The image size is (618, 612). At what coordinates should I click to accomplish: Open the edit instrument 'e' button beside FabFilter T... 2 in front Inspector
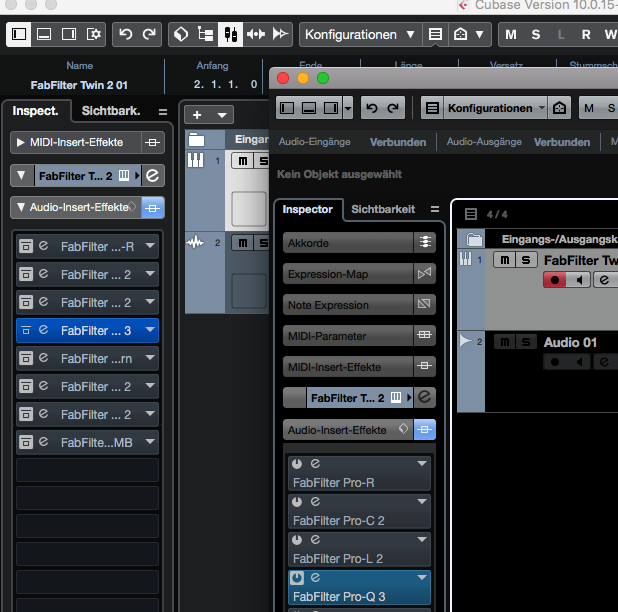pyautogui.click(x=425, y=398)
